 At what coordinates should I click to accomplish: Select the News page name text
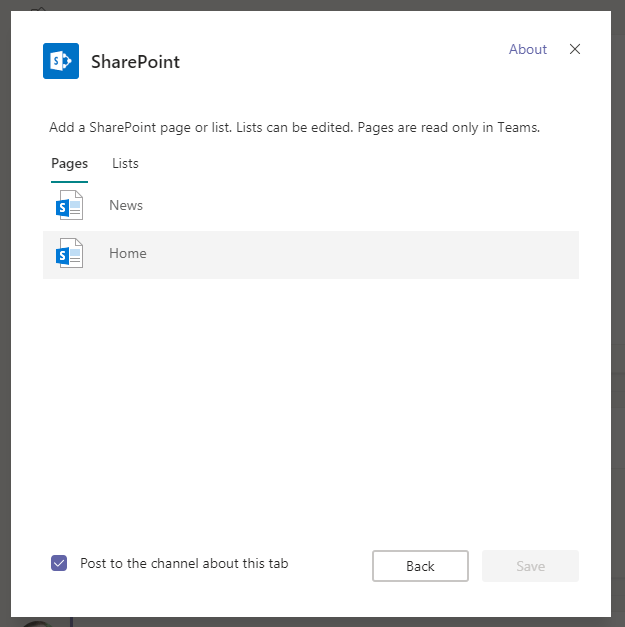(x=126, y=205)
